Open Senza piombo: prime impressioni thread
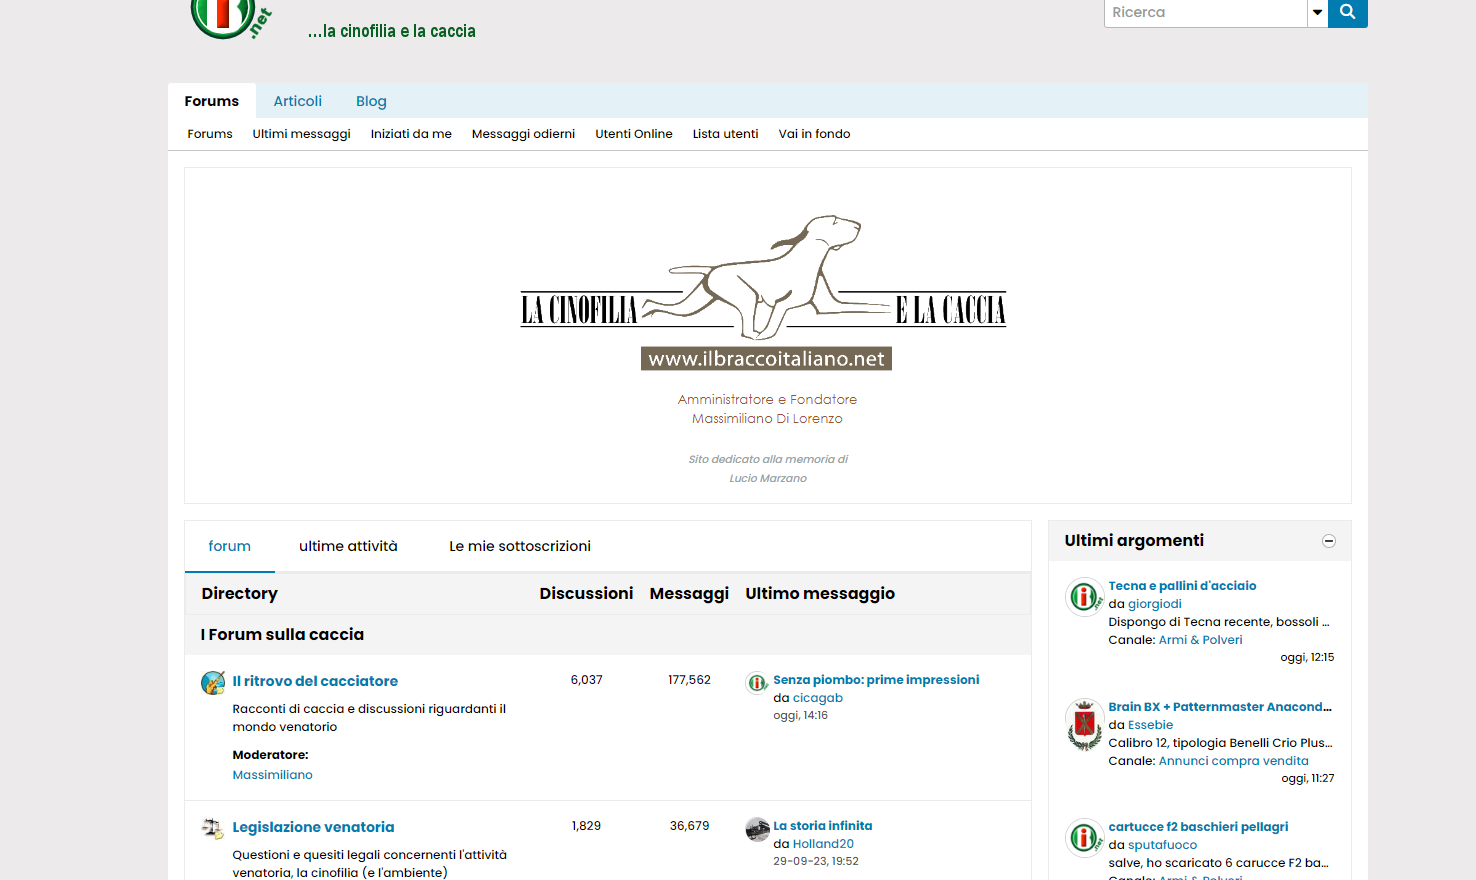This screenshot has height=880, width=1476. [876, 680]
